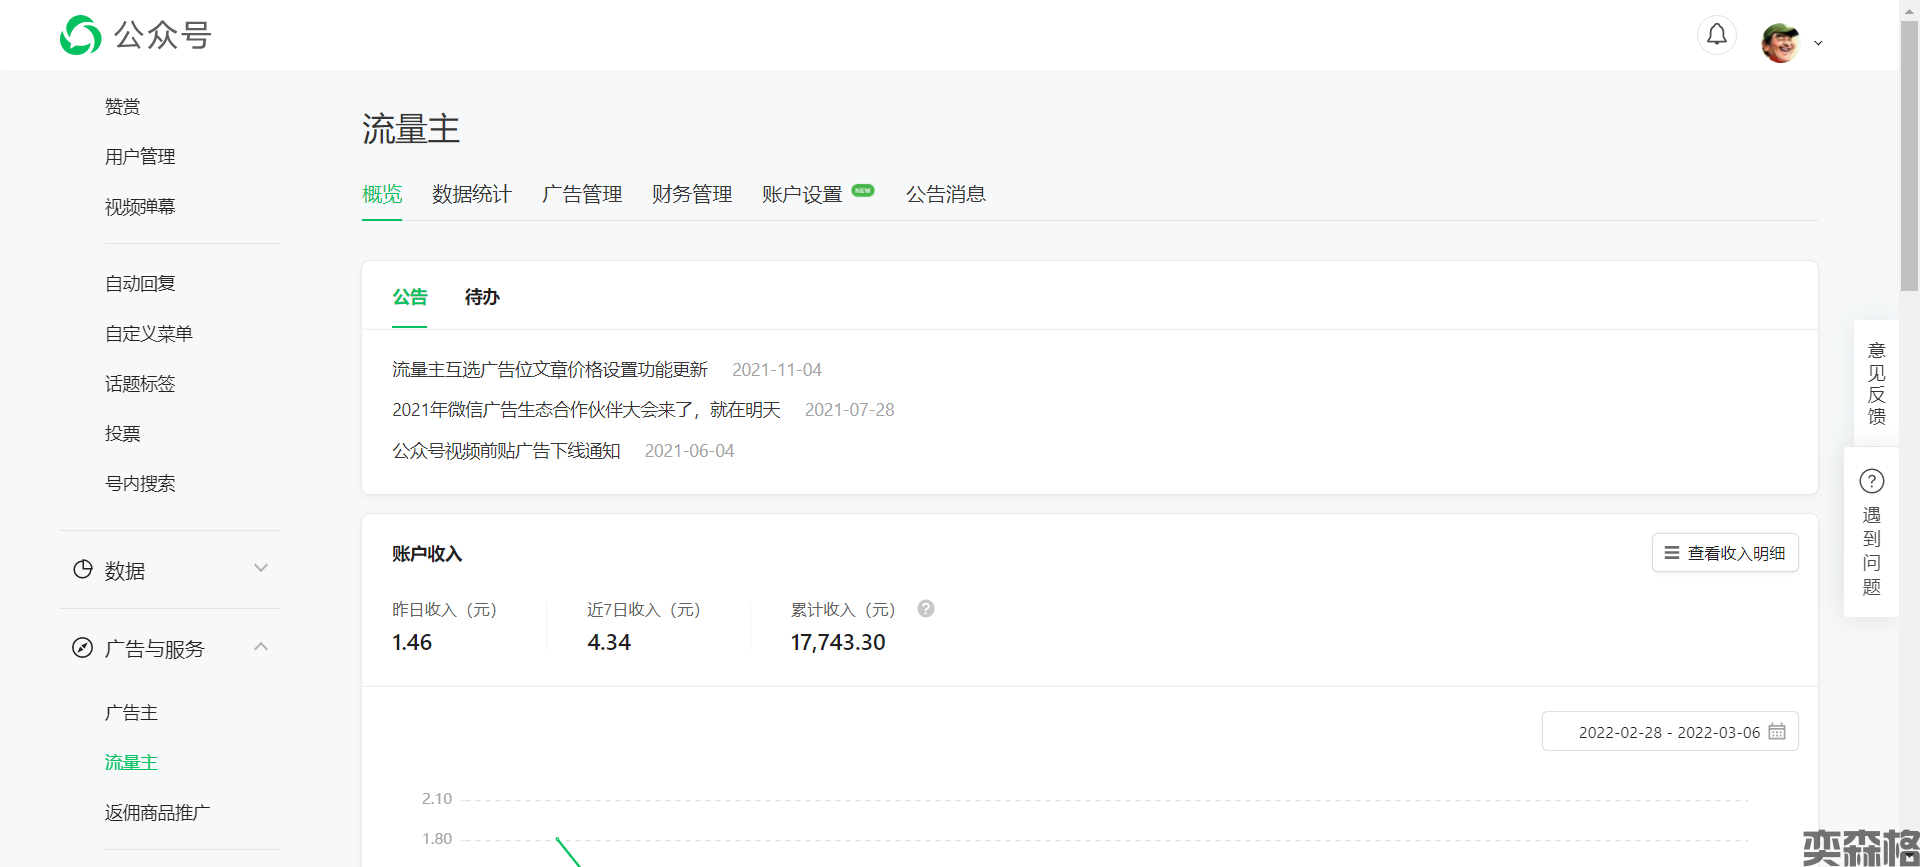Open the 意见反馈 side panel
Image resolution: width=1920 pixels, height=867 pixels.
click(1876, 383)
